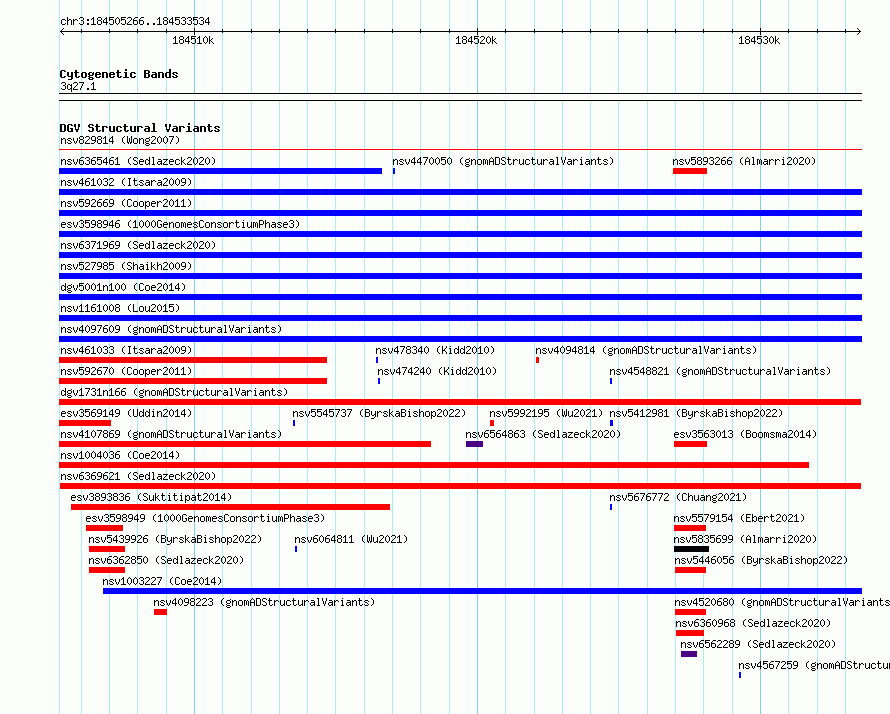The width and height of the screenshot is (890, 714).
Task: Click nsv4567259 variant label
Action: (x=813, y=665)
